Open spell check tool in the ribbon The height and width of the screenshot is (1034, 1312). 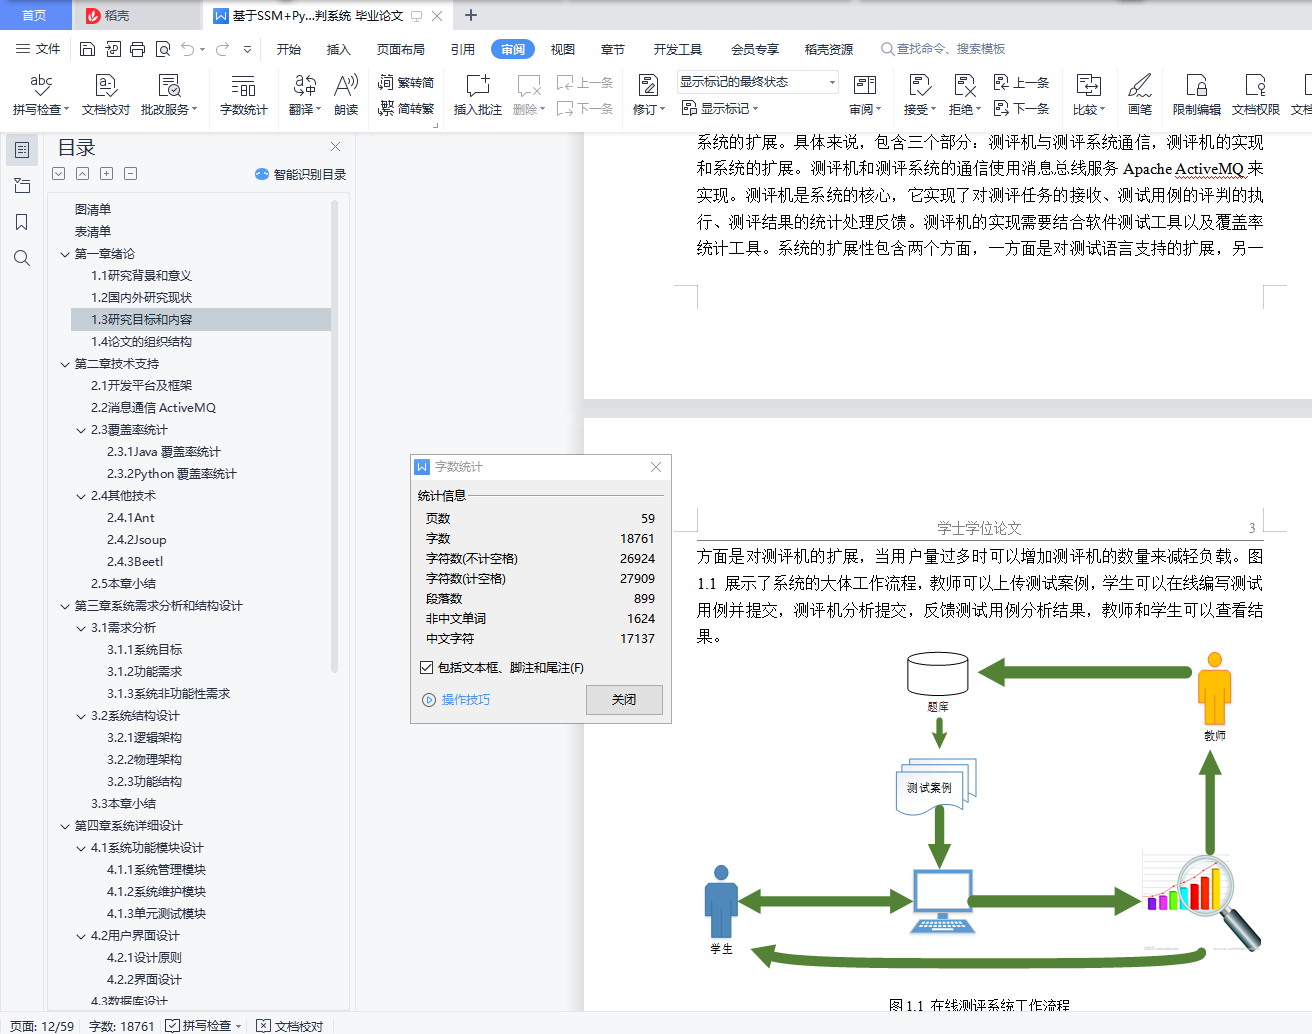[x=40, y=95]
